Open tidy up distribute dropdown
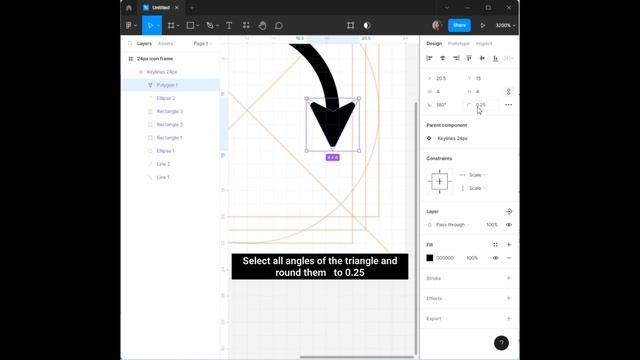This screenshot has width=640, height=360. [509, 58]
